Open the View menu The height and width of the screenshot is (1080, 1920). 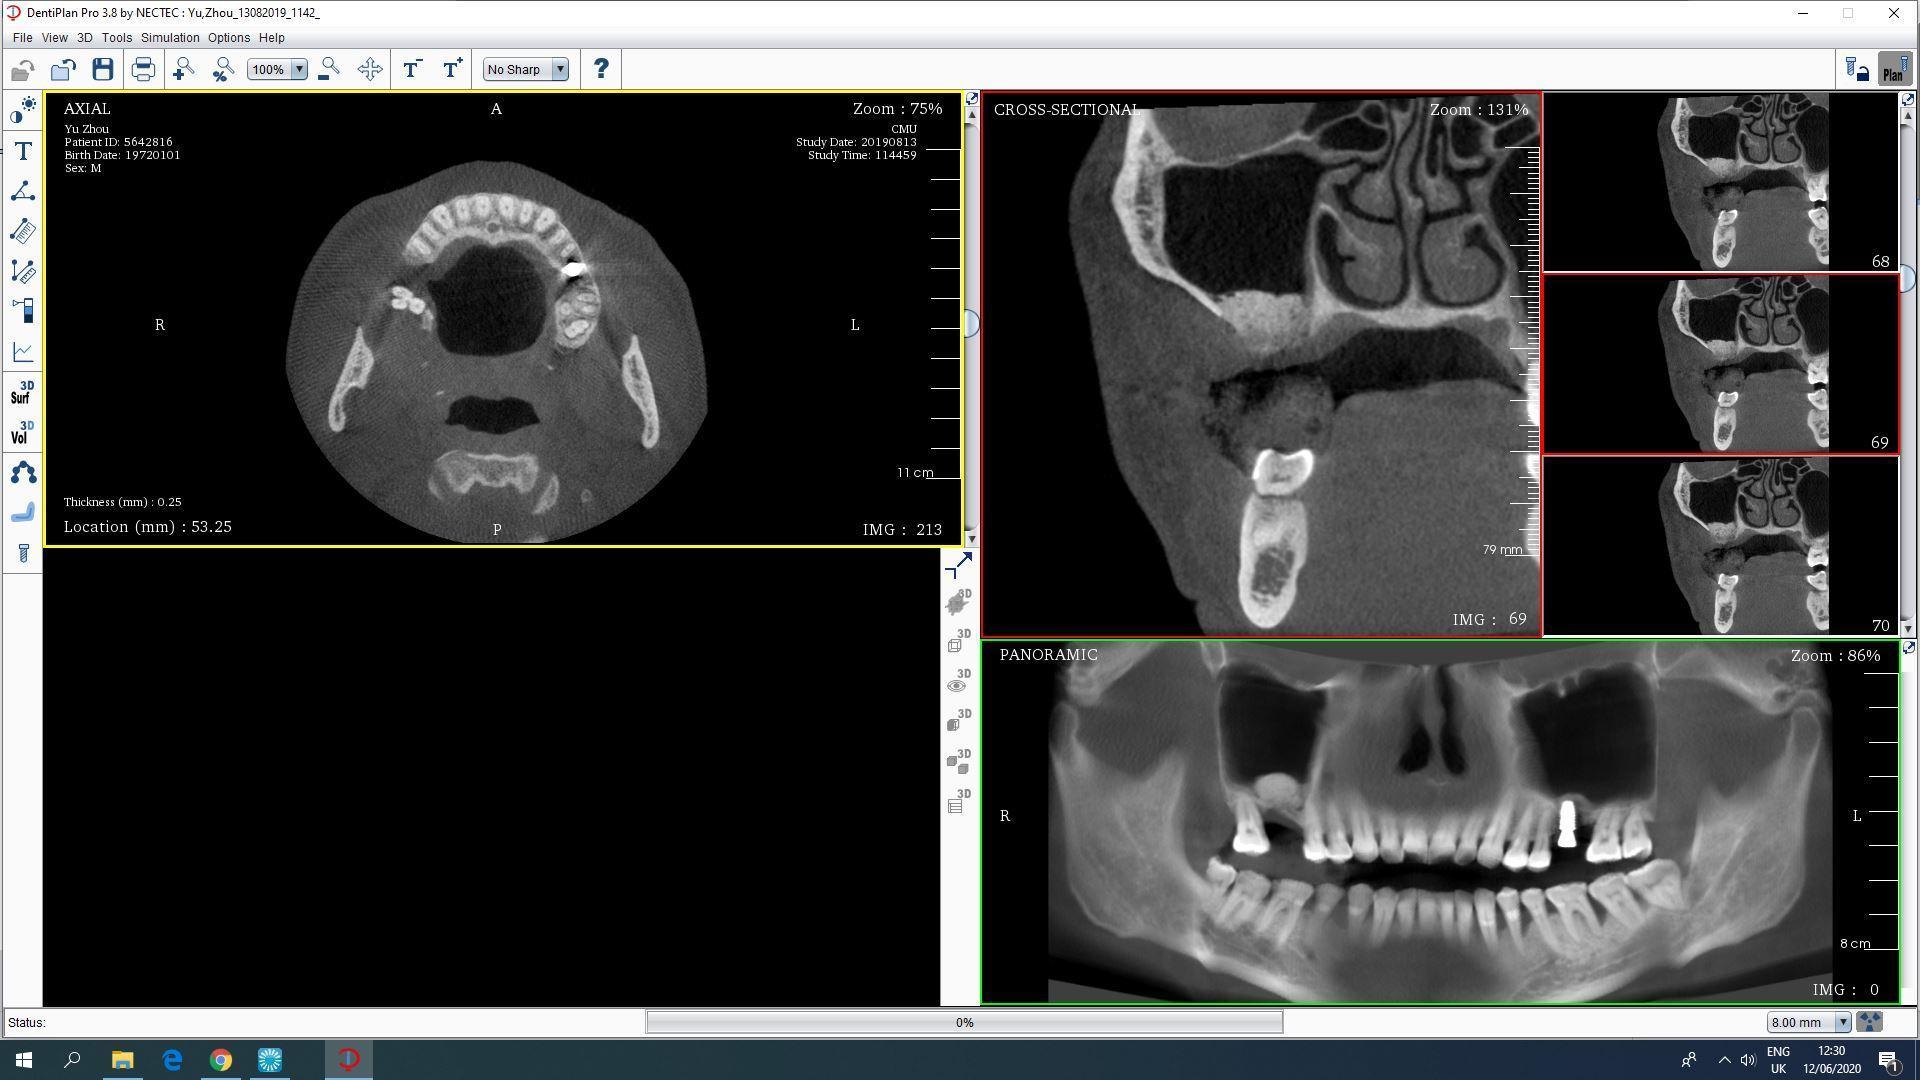[x=54, y=37]
